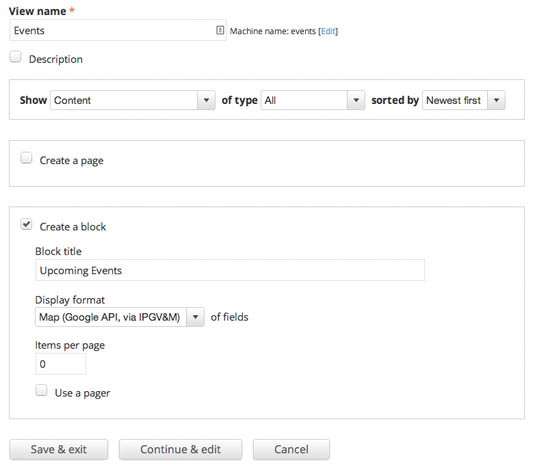Click the of type dropdown arrow

[x=356, y=100]
